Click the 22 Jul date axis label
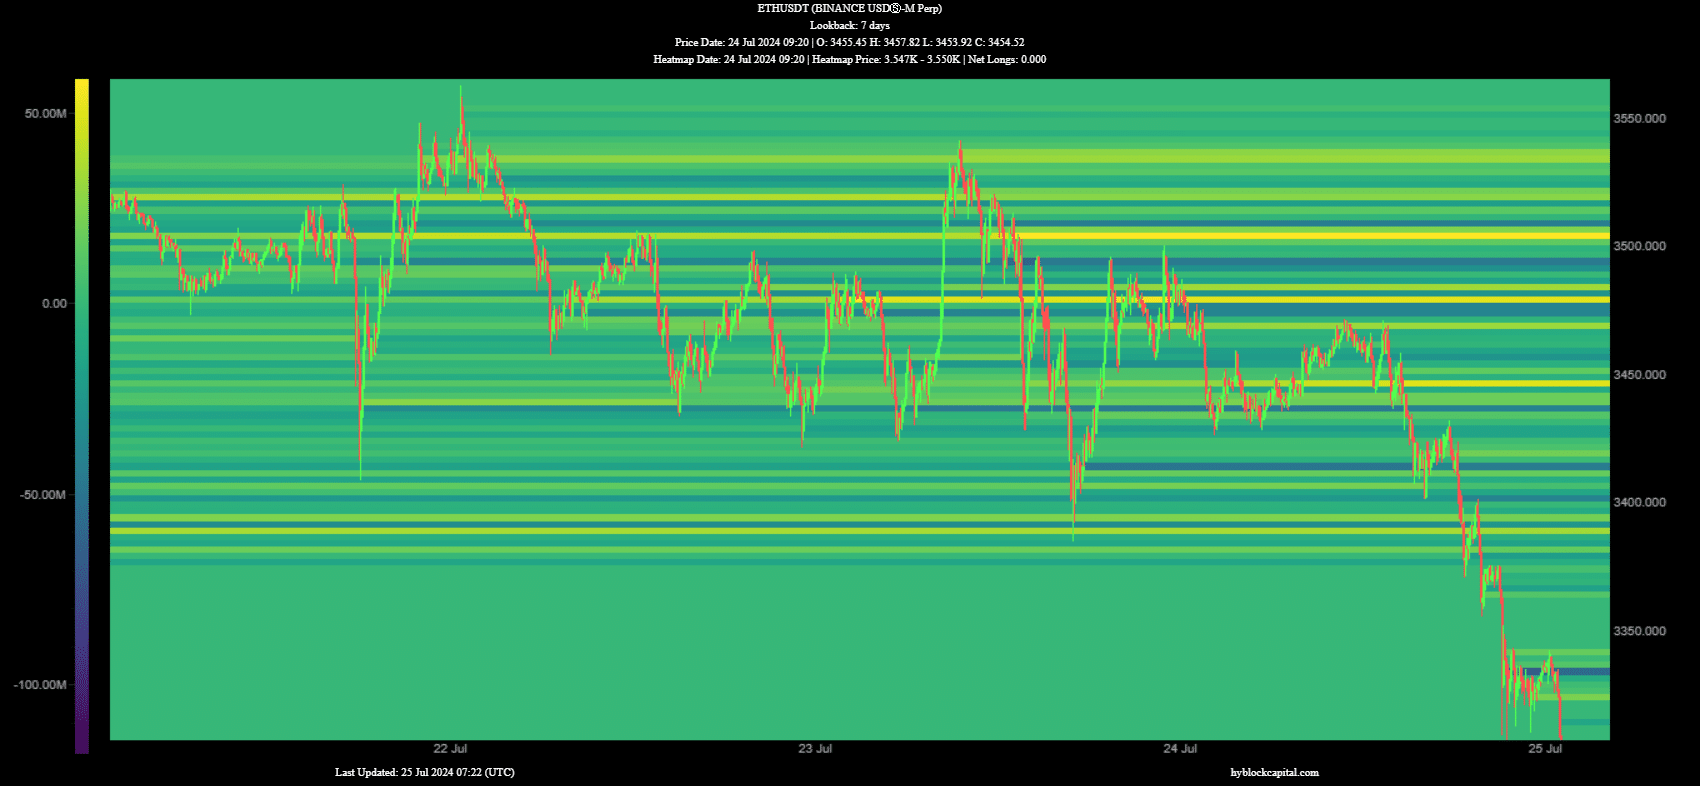1700x786 pixels. [450, 749]
